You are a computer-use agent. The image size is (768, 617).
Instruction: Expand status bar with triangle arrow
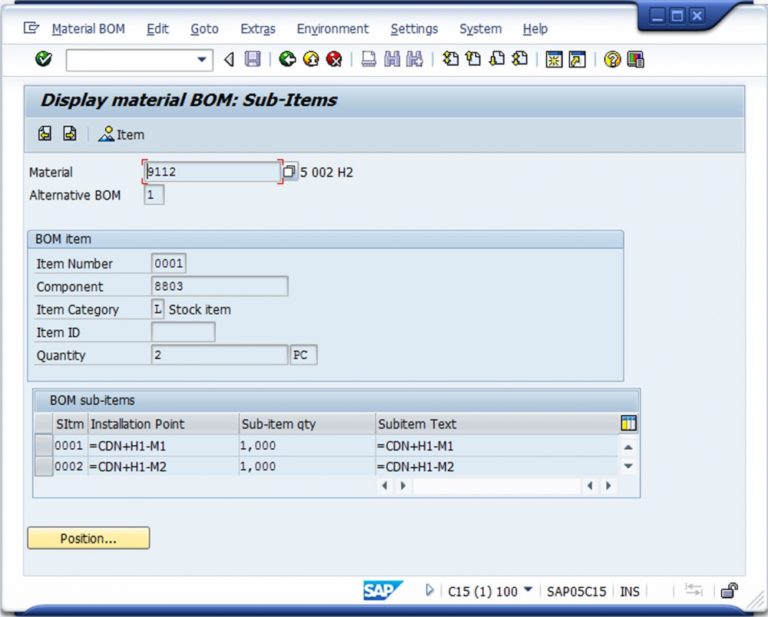click(x=430, y=591)
